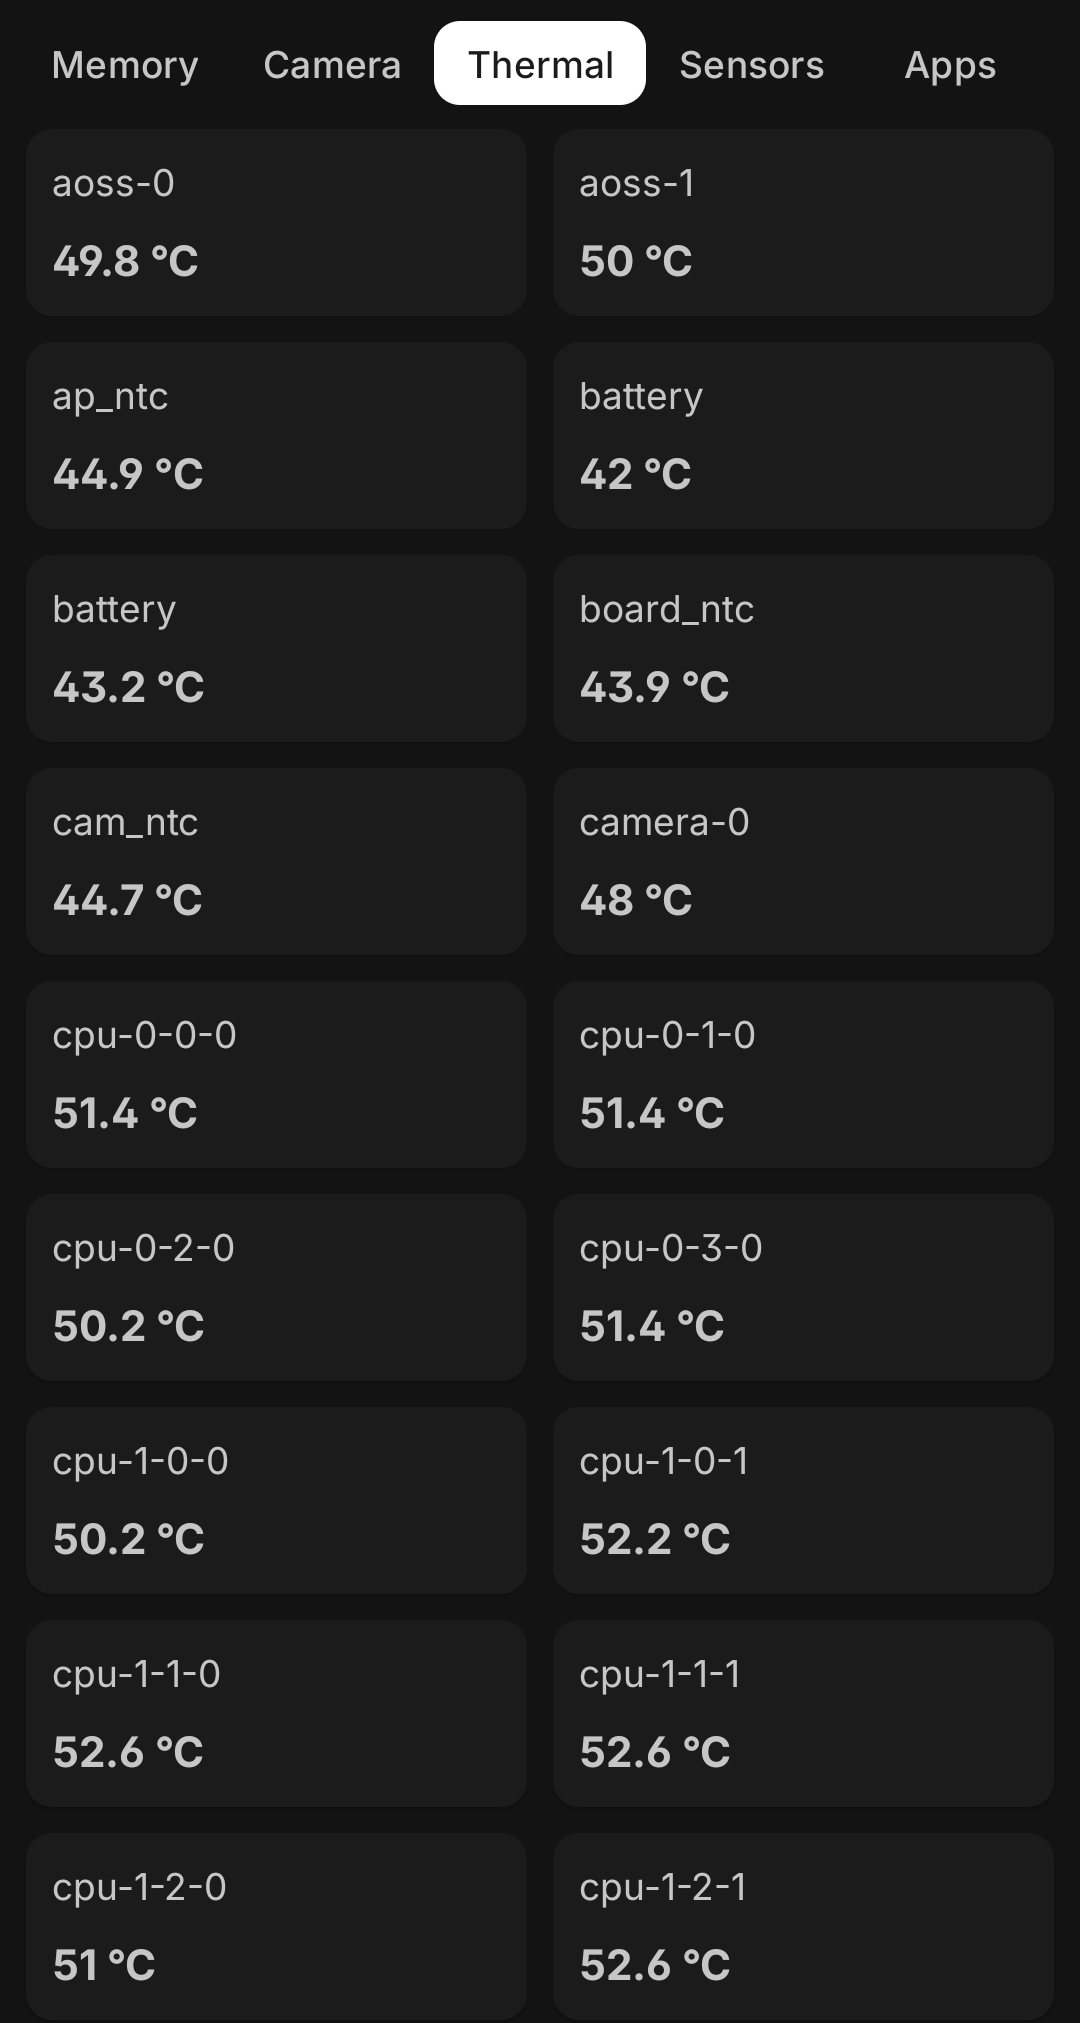Viewport: 1080px width, 2023px height.
Task: Select the Thermal tab
Action: coord(540,65)
